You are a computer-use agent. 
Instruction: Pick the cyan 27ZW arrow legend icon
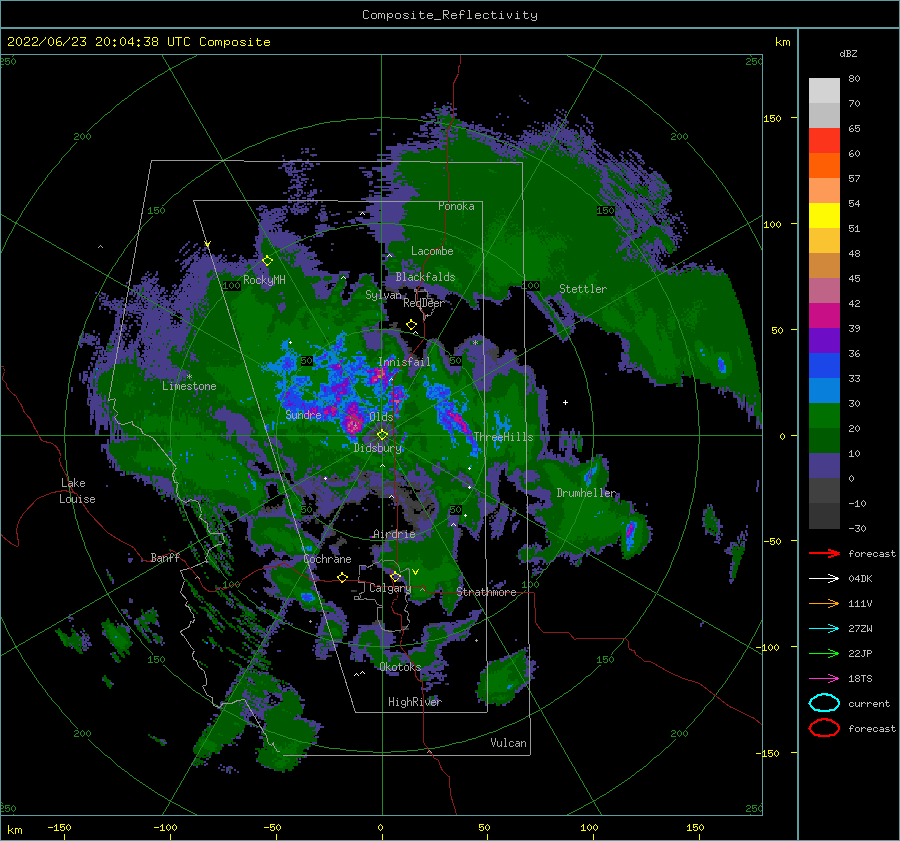click(824, 629)
